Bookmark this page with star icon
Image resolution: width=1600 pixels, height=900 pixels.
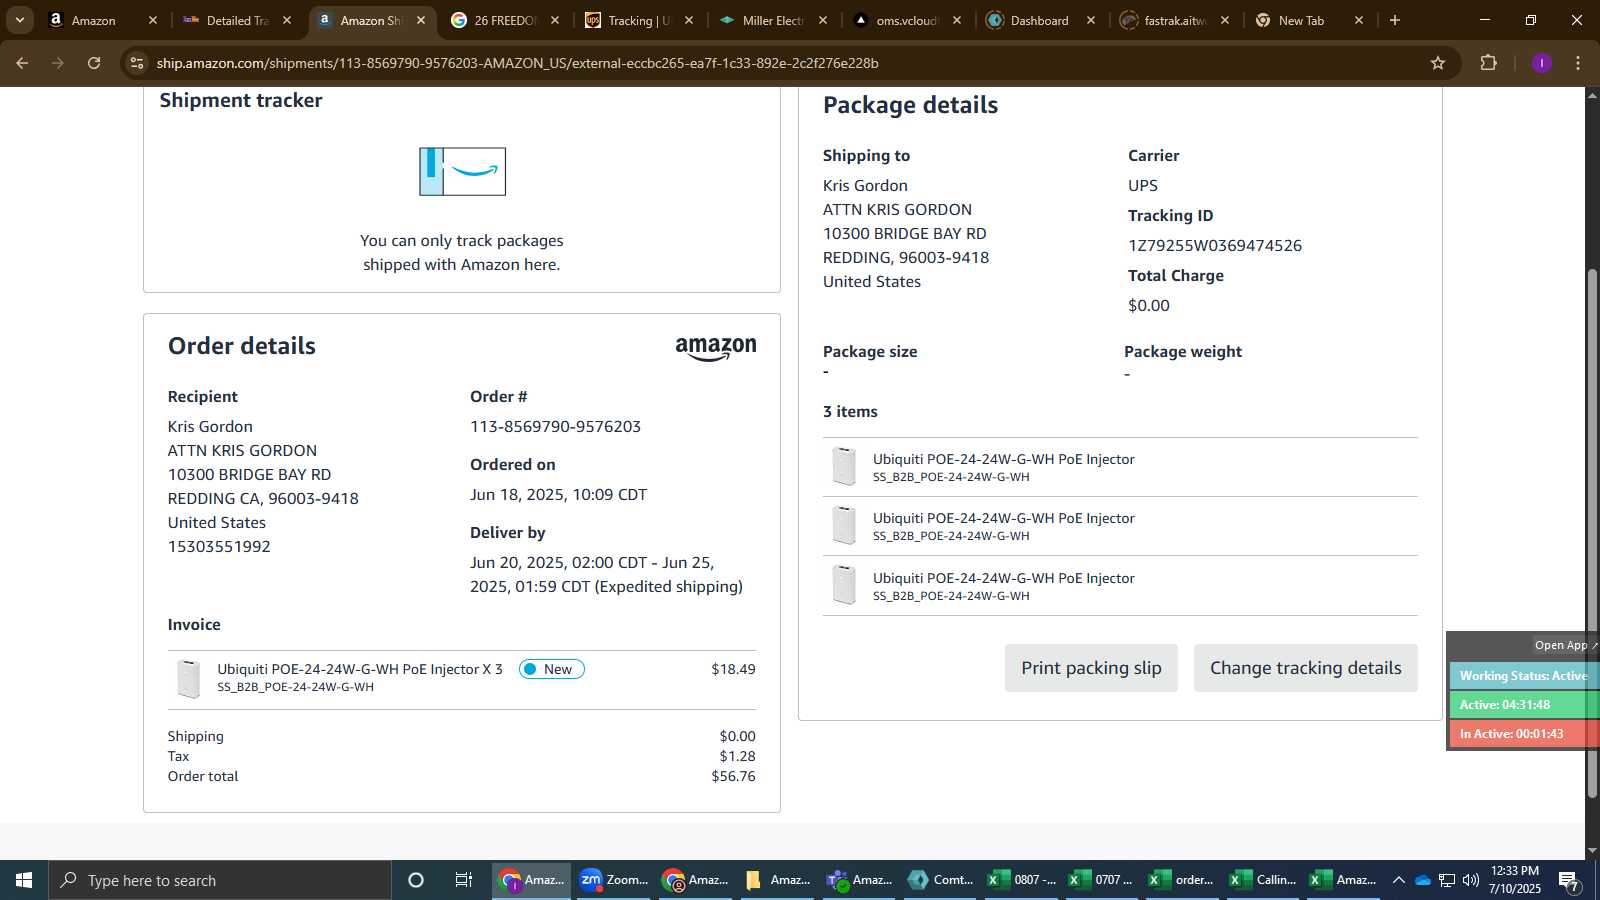coord(1438,63)
